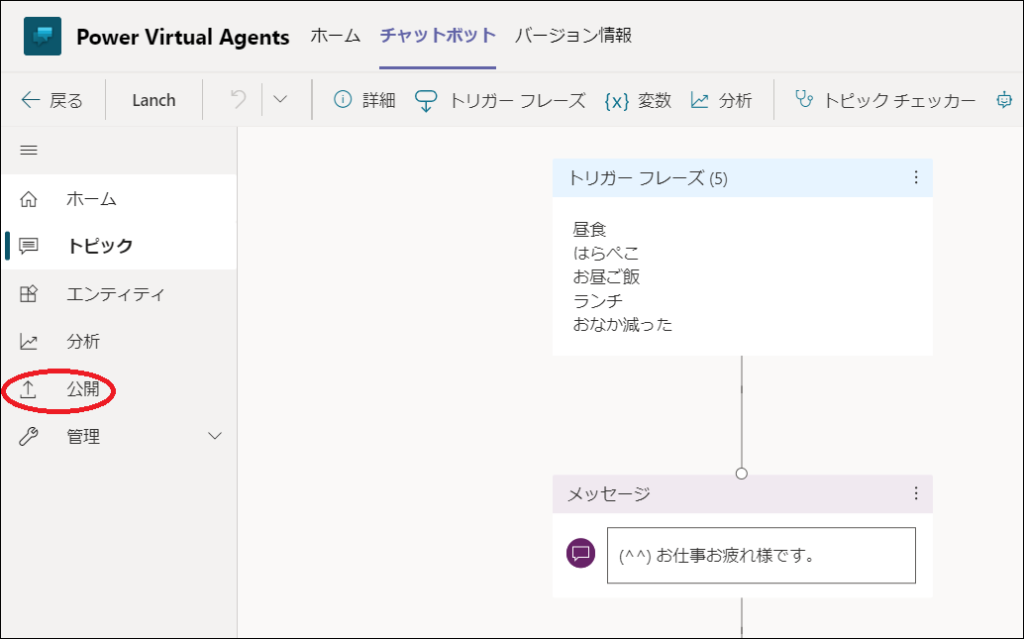Collapse sidebar with hamburger menu icon
This screenshot has width=1024, height=639.
tap(29, 150)
